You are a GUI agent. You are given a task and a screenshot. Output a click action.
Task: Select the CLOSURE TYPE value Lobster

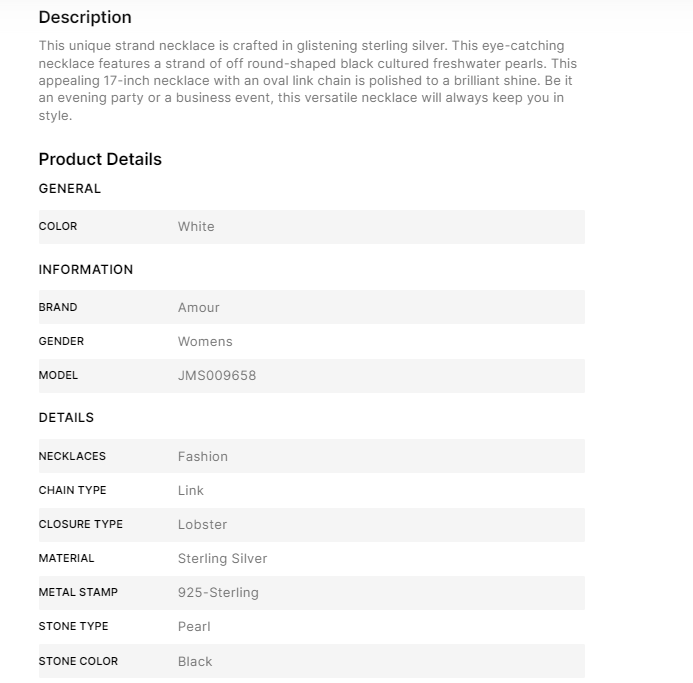click(203, 524)
